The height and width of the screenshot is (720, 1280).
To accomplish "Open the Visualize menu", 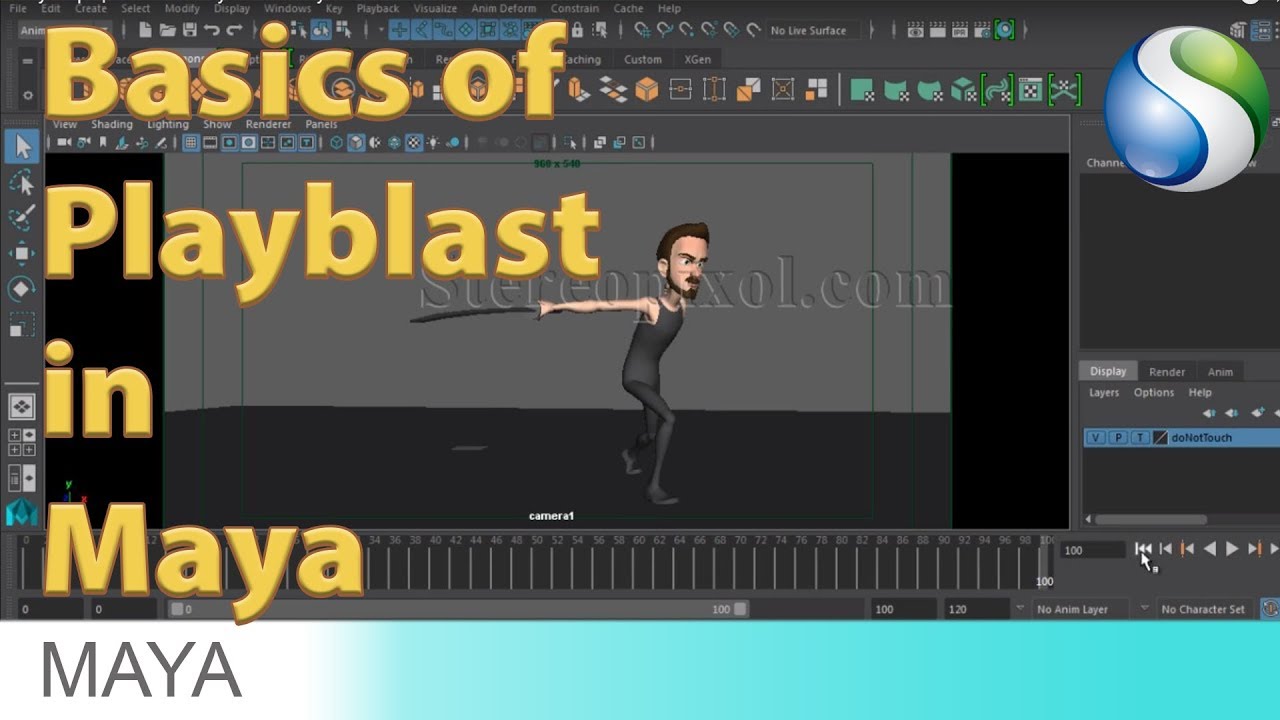I will [436, 8].
